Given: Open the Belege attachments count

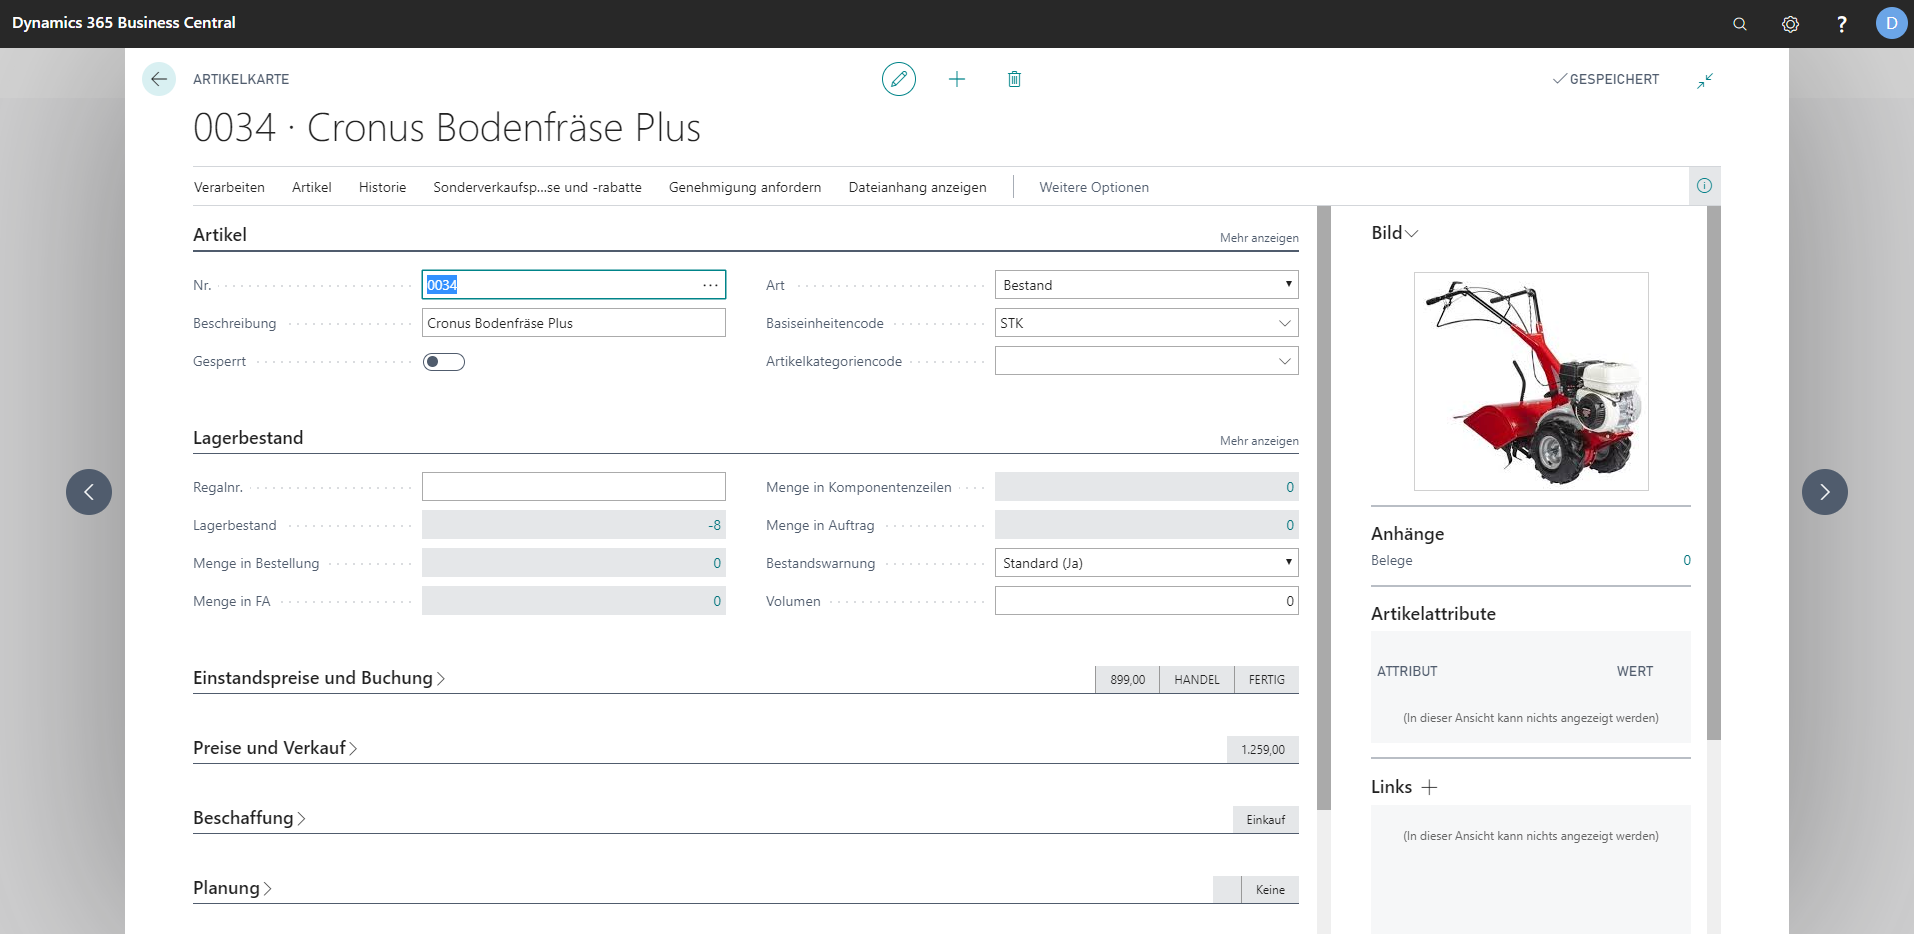Looking at the screenshot, I should coord(1687,560).
